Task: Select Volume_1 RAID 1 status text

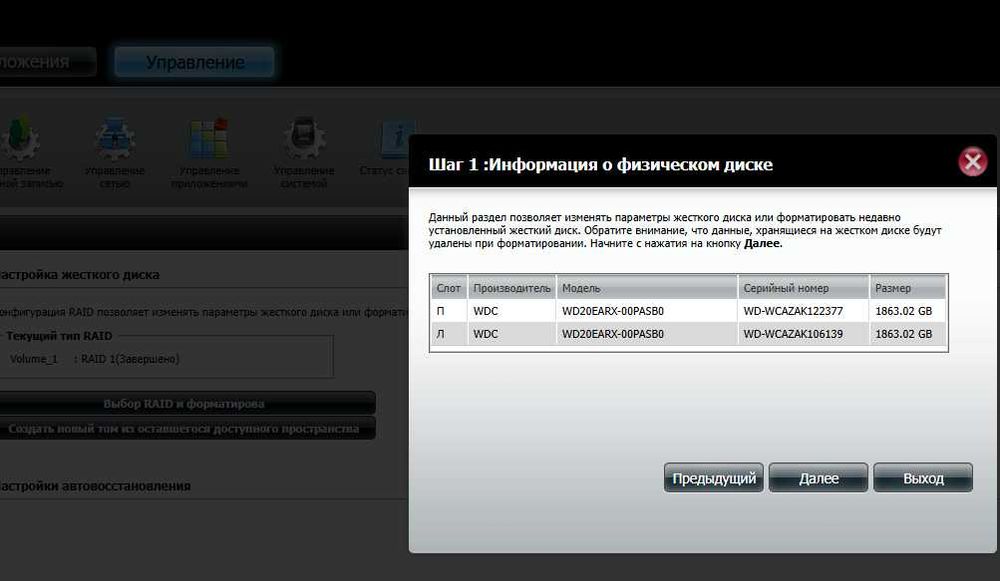Action: (x=94, y=359)
